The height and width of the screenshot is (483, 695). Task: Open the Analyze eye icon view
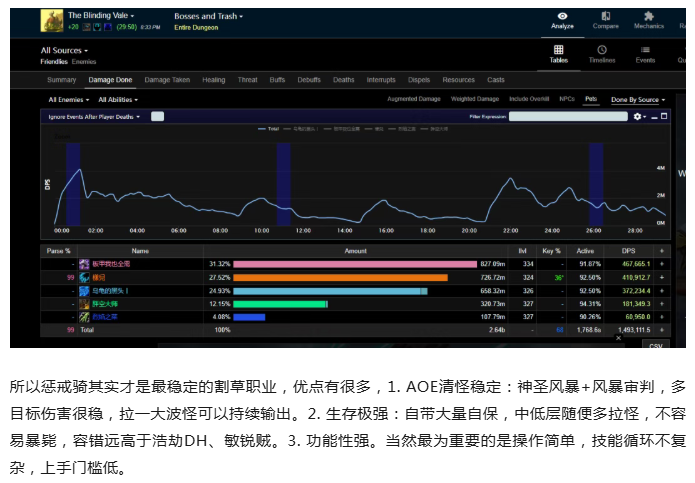[562, 16]
